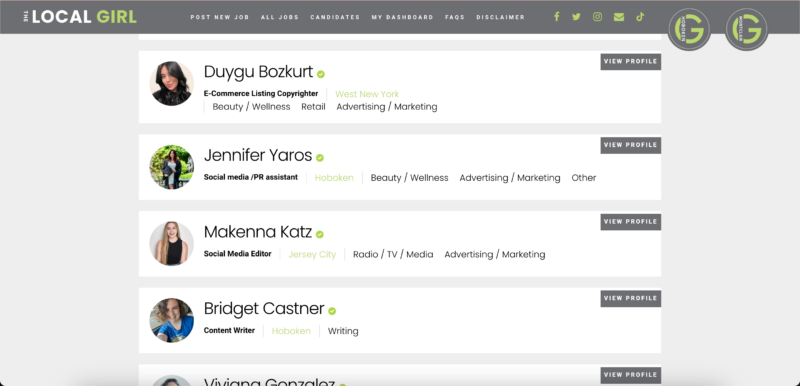This screenshot has height=386, width=800.
Task: Click the West New York location link
Action: [x=367, y=94]
